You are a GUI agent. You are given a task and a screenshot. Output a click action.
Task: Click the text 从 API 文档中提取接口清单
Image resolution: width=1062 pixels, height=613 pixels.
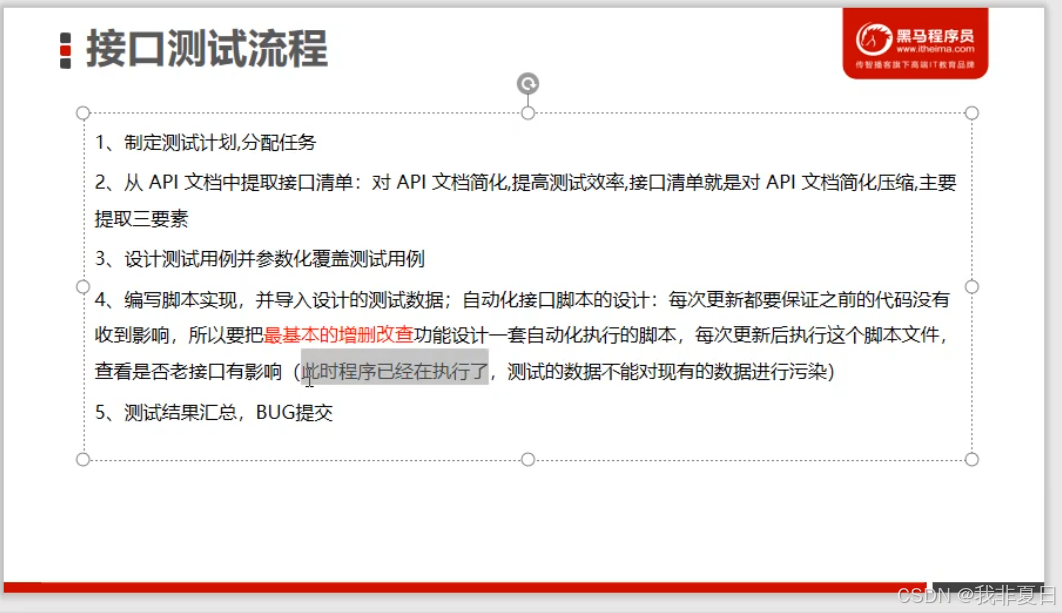(238, 183)
